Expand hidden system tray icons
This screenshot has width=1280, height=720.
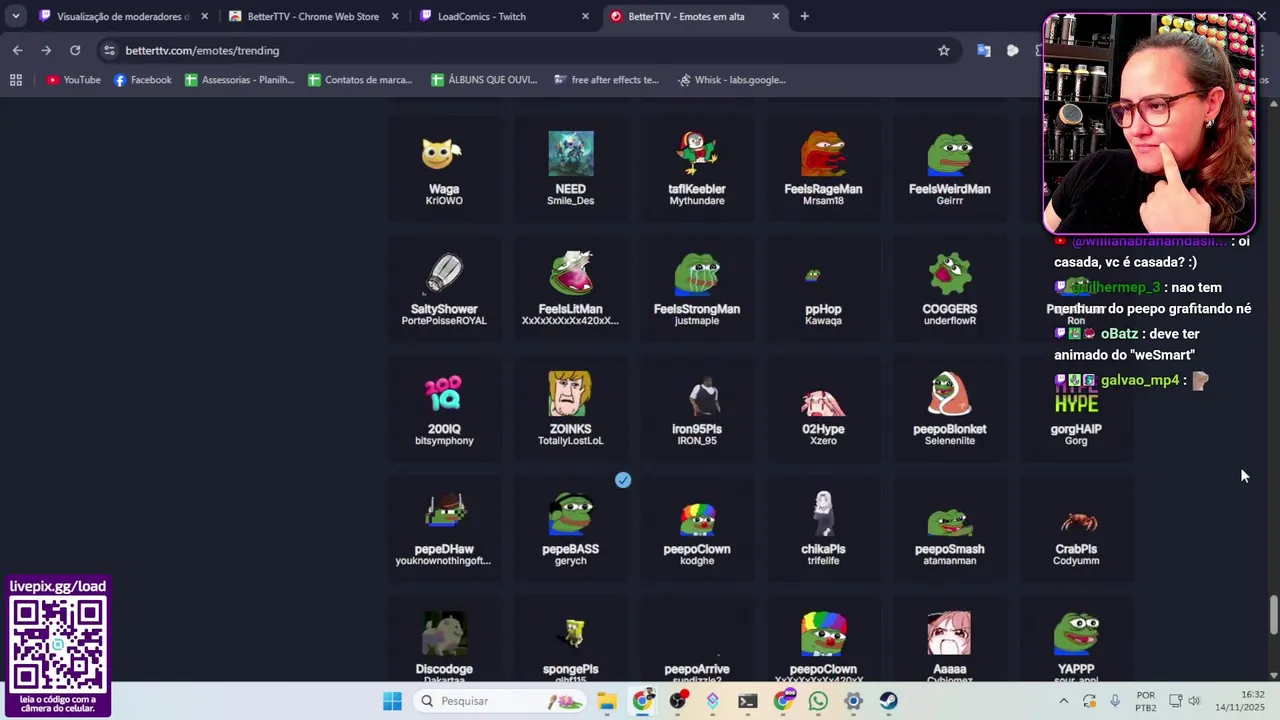click(1063, 701)
